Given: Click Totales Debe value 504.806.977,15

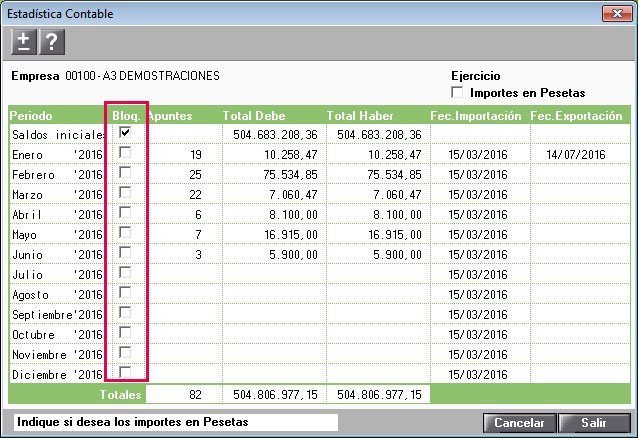Looking at the screenshot, I should (x=275, y=394).
